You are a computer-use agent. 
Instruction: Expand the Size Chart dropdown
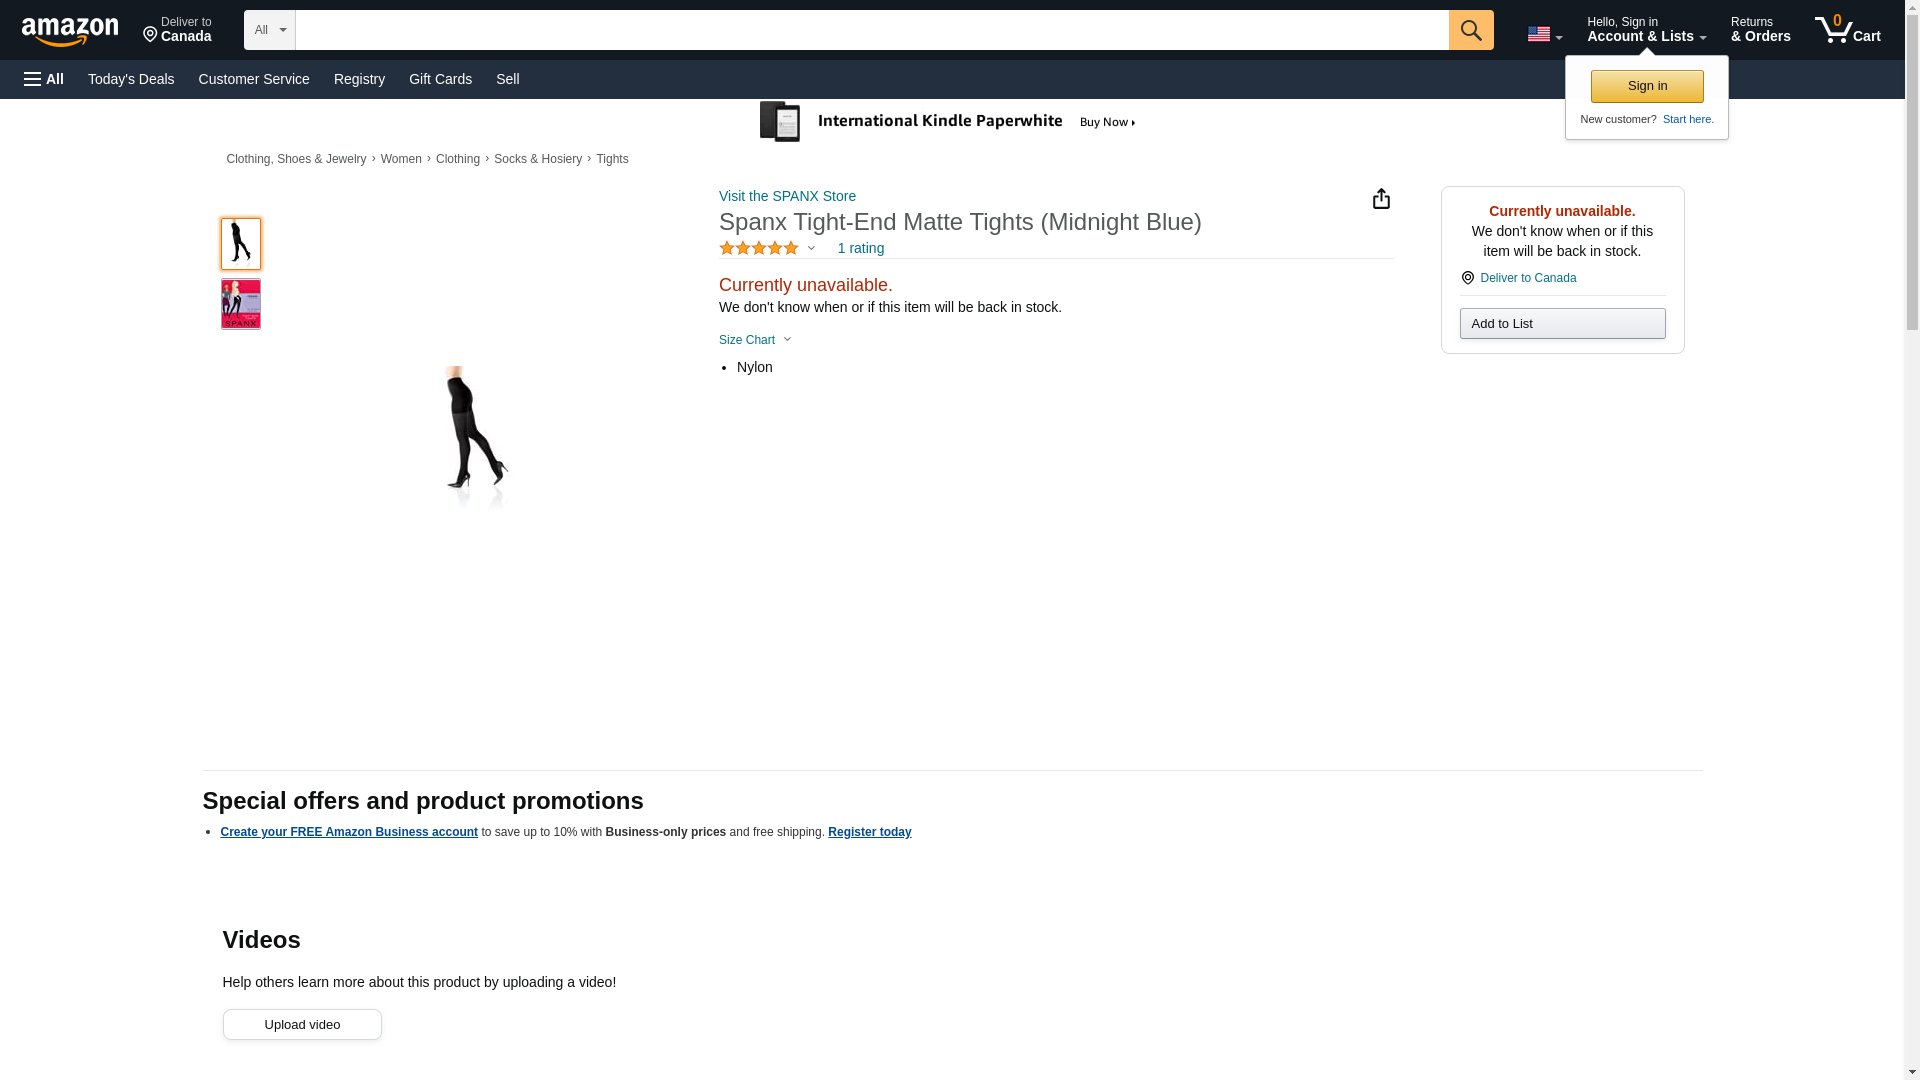[x=755, y=340]
